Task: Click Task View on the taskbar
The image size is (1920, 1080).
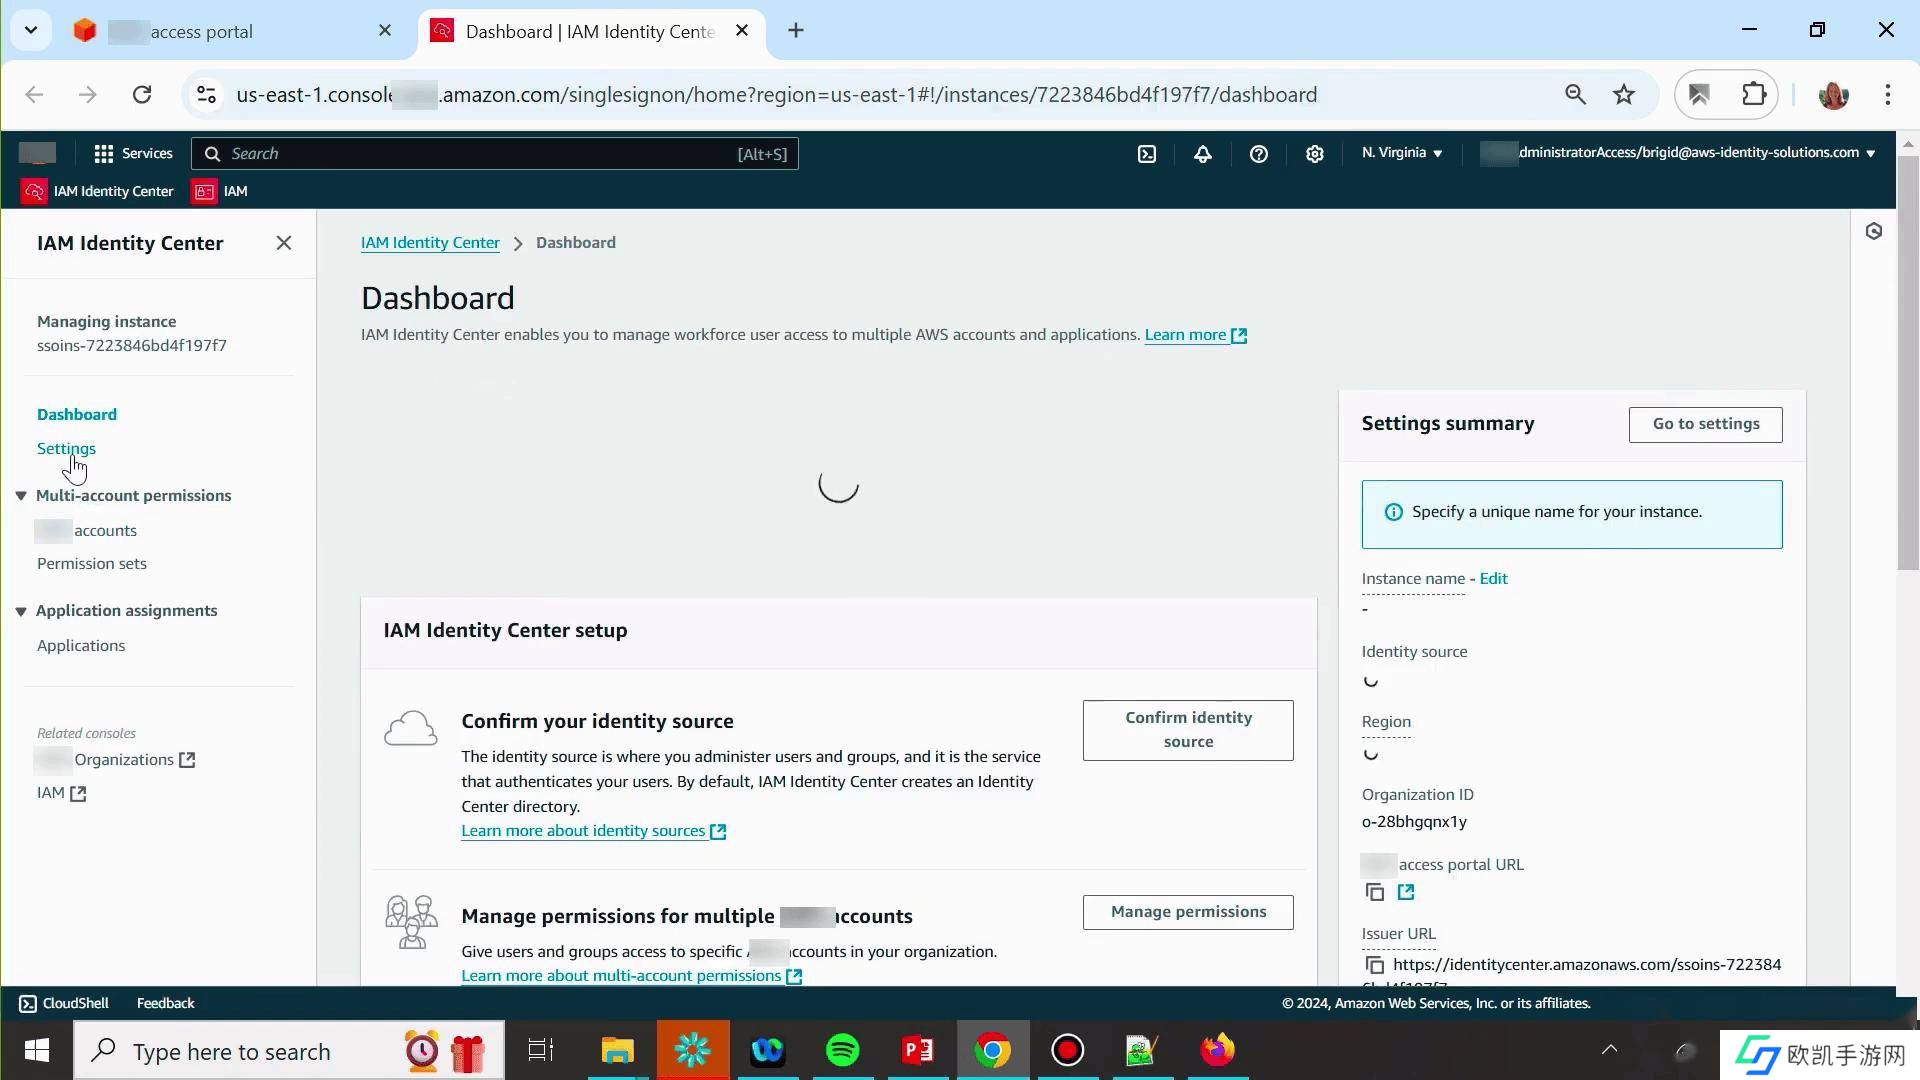Action: click(541, 1050)
